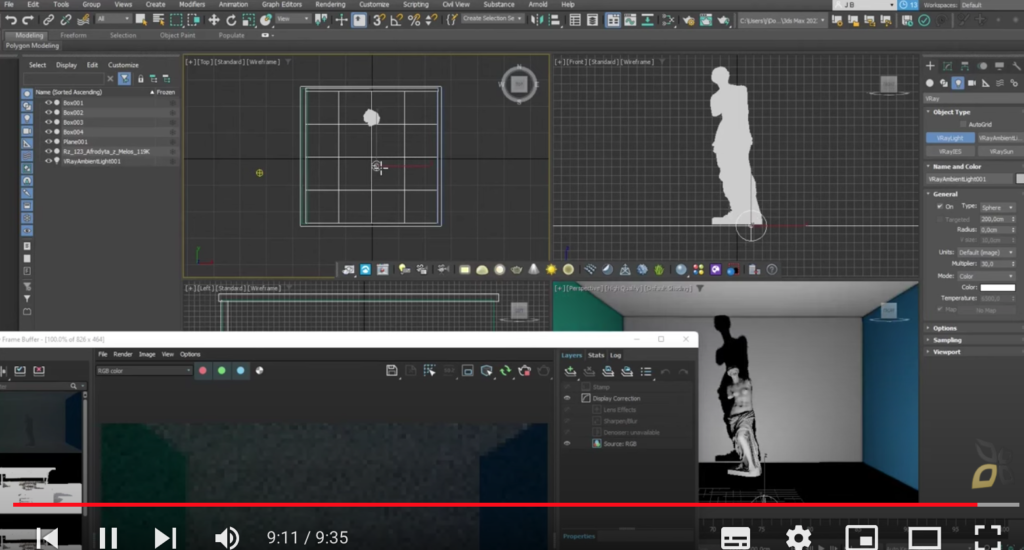This screenshot has width=1024, height=550.
Task: Select the Select and Scale tool
Action: pos(248,20)
